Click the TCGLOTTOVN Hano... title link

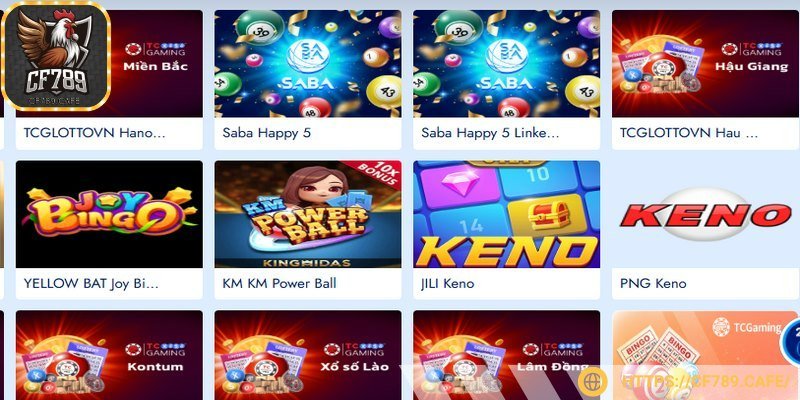94,133
